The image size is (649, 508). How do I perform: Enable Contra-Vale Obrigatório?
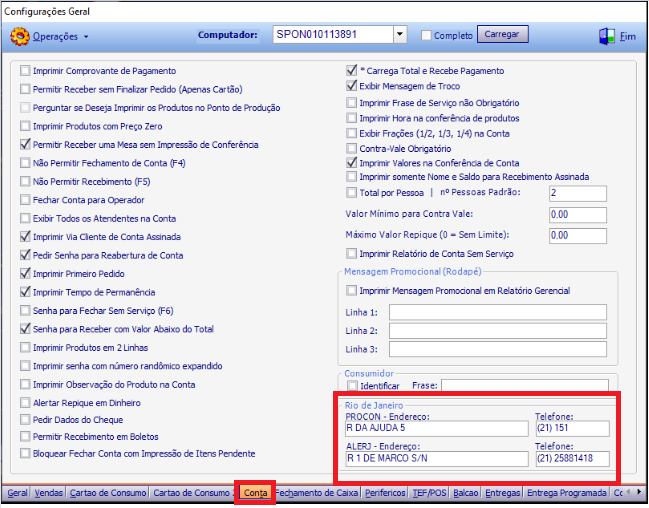(x=351, y=148)
